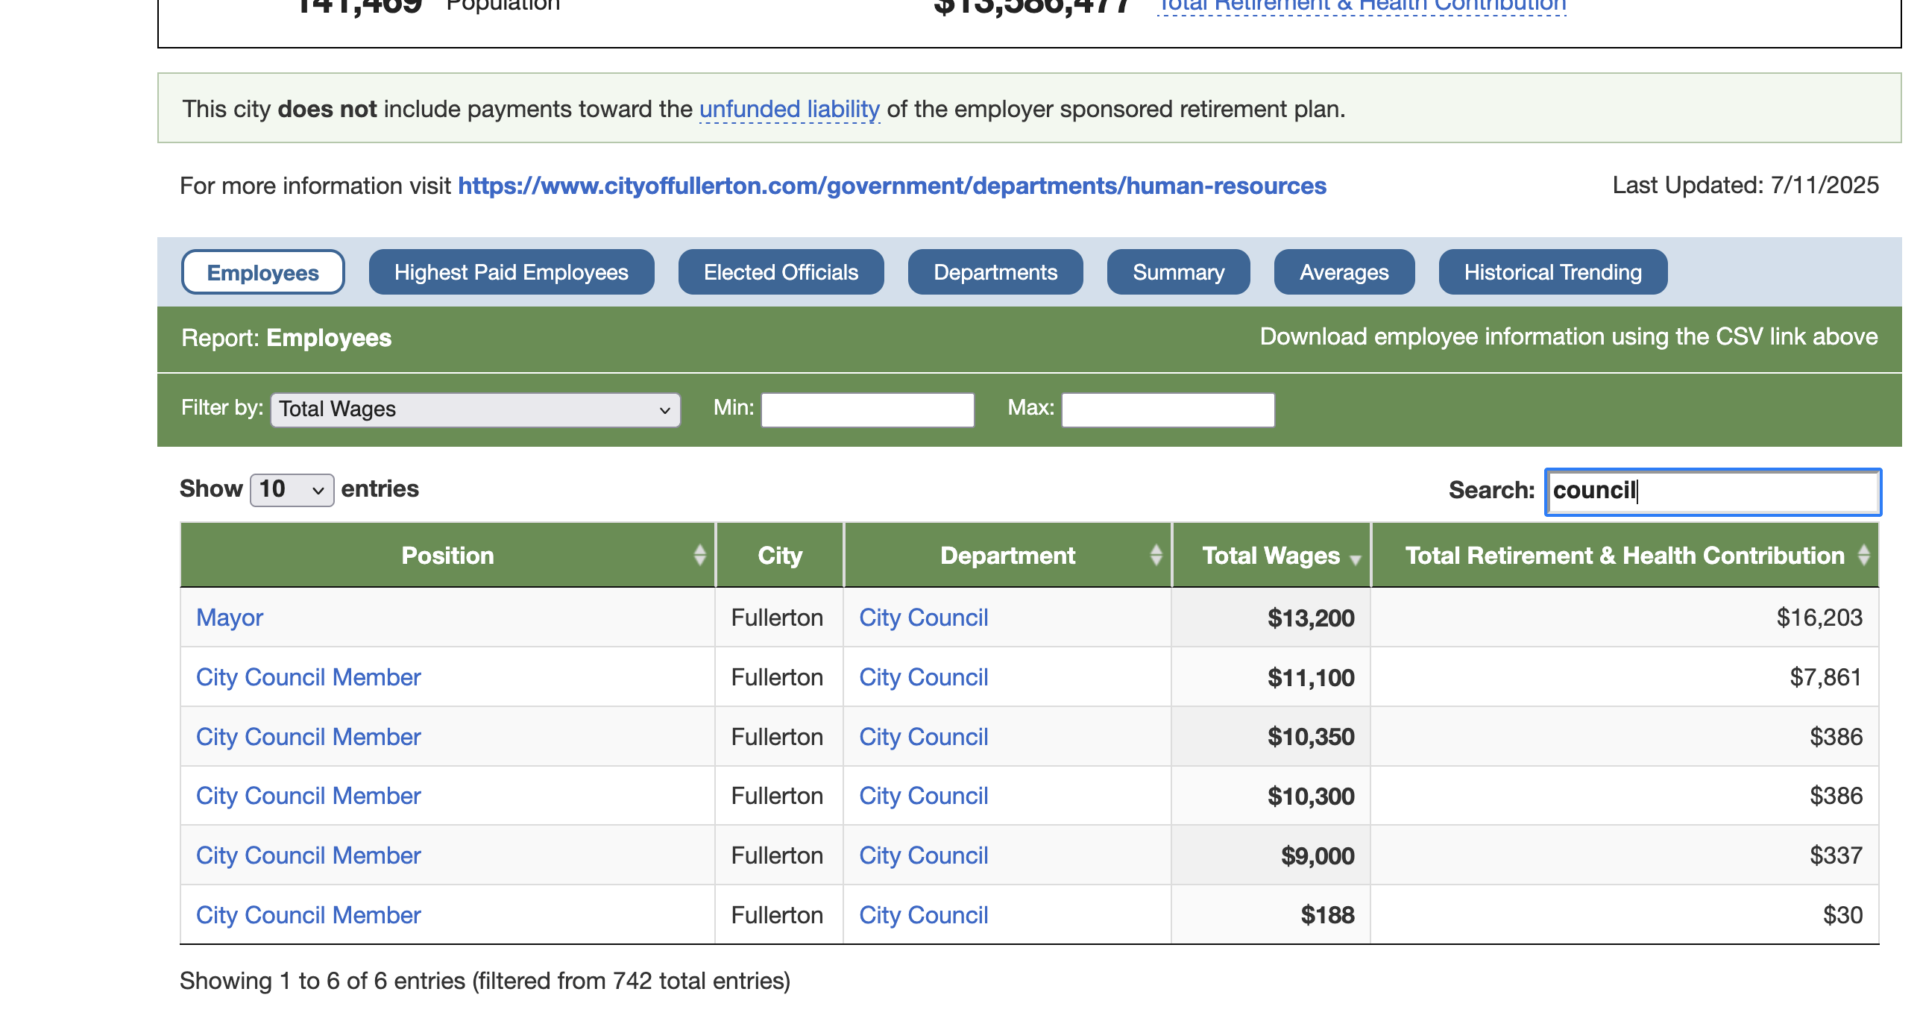
Task: Visit the City of Fullerton human resources page
Action: (x=892, y=185)
